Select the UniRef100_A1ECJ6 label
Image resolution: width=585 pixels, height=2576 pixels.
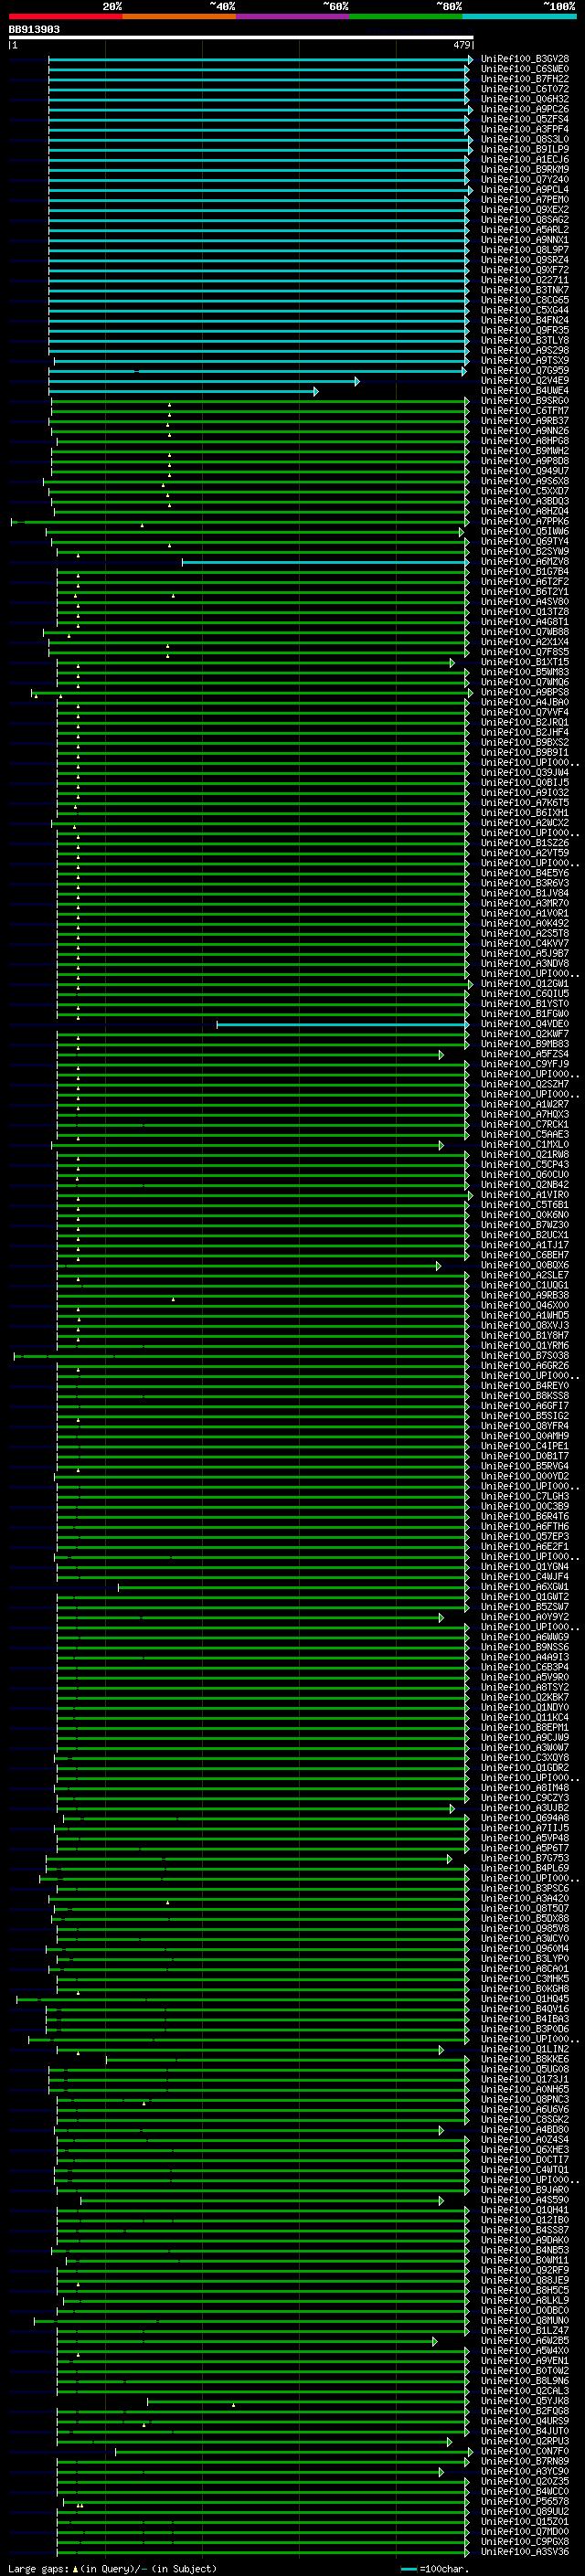tap(525, 160)
